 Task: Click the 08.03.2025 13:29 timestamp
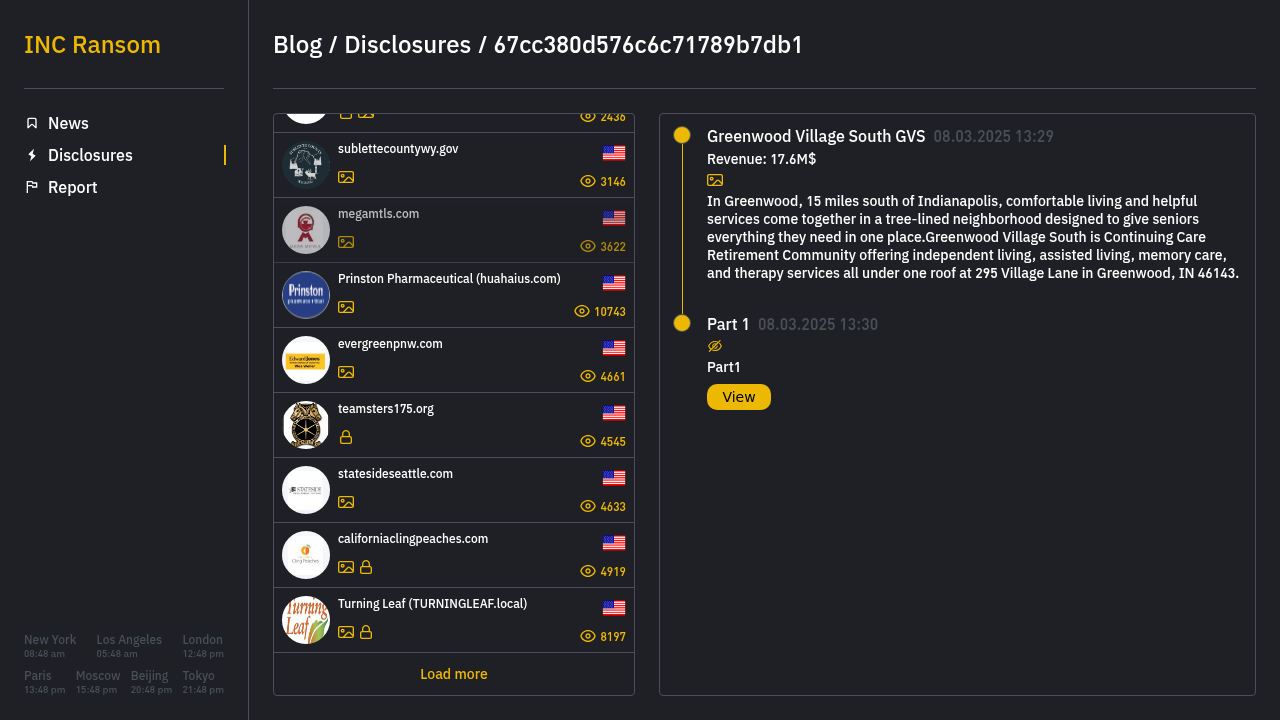tap(994, 136)
